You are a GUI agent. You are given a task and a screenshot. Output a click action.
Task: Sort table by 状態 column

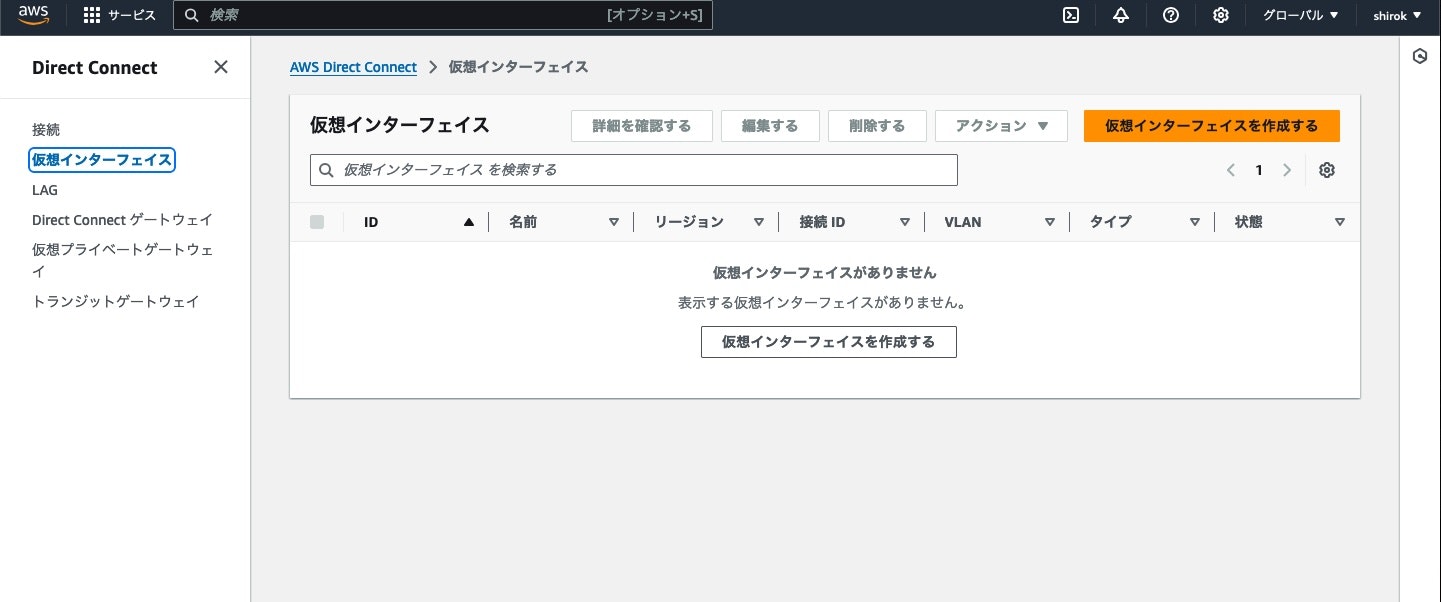click(x=1340, y=222)
